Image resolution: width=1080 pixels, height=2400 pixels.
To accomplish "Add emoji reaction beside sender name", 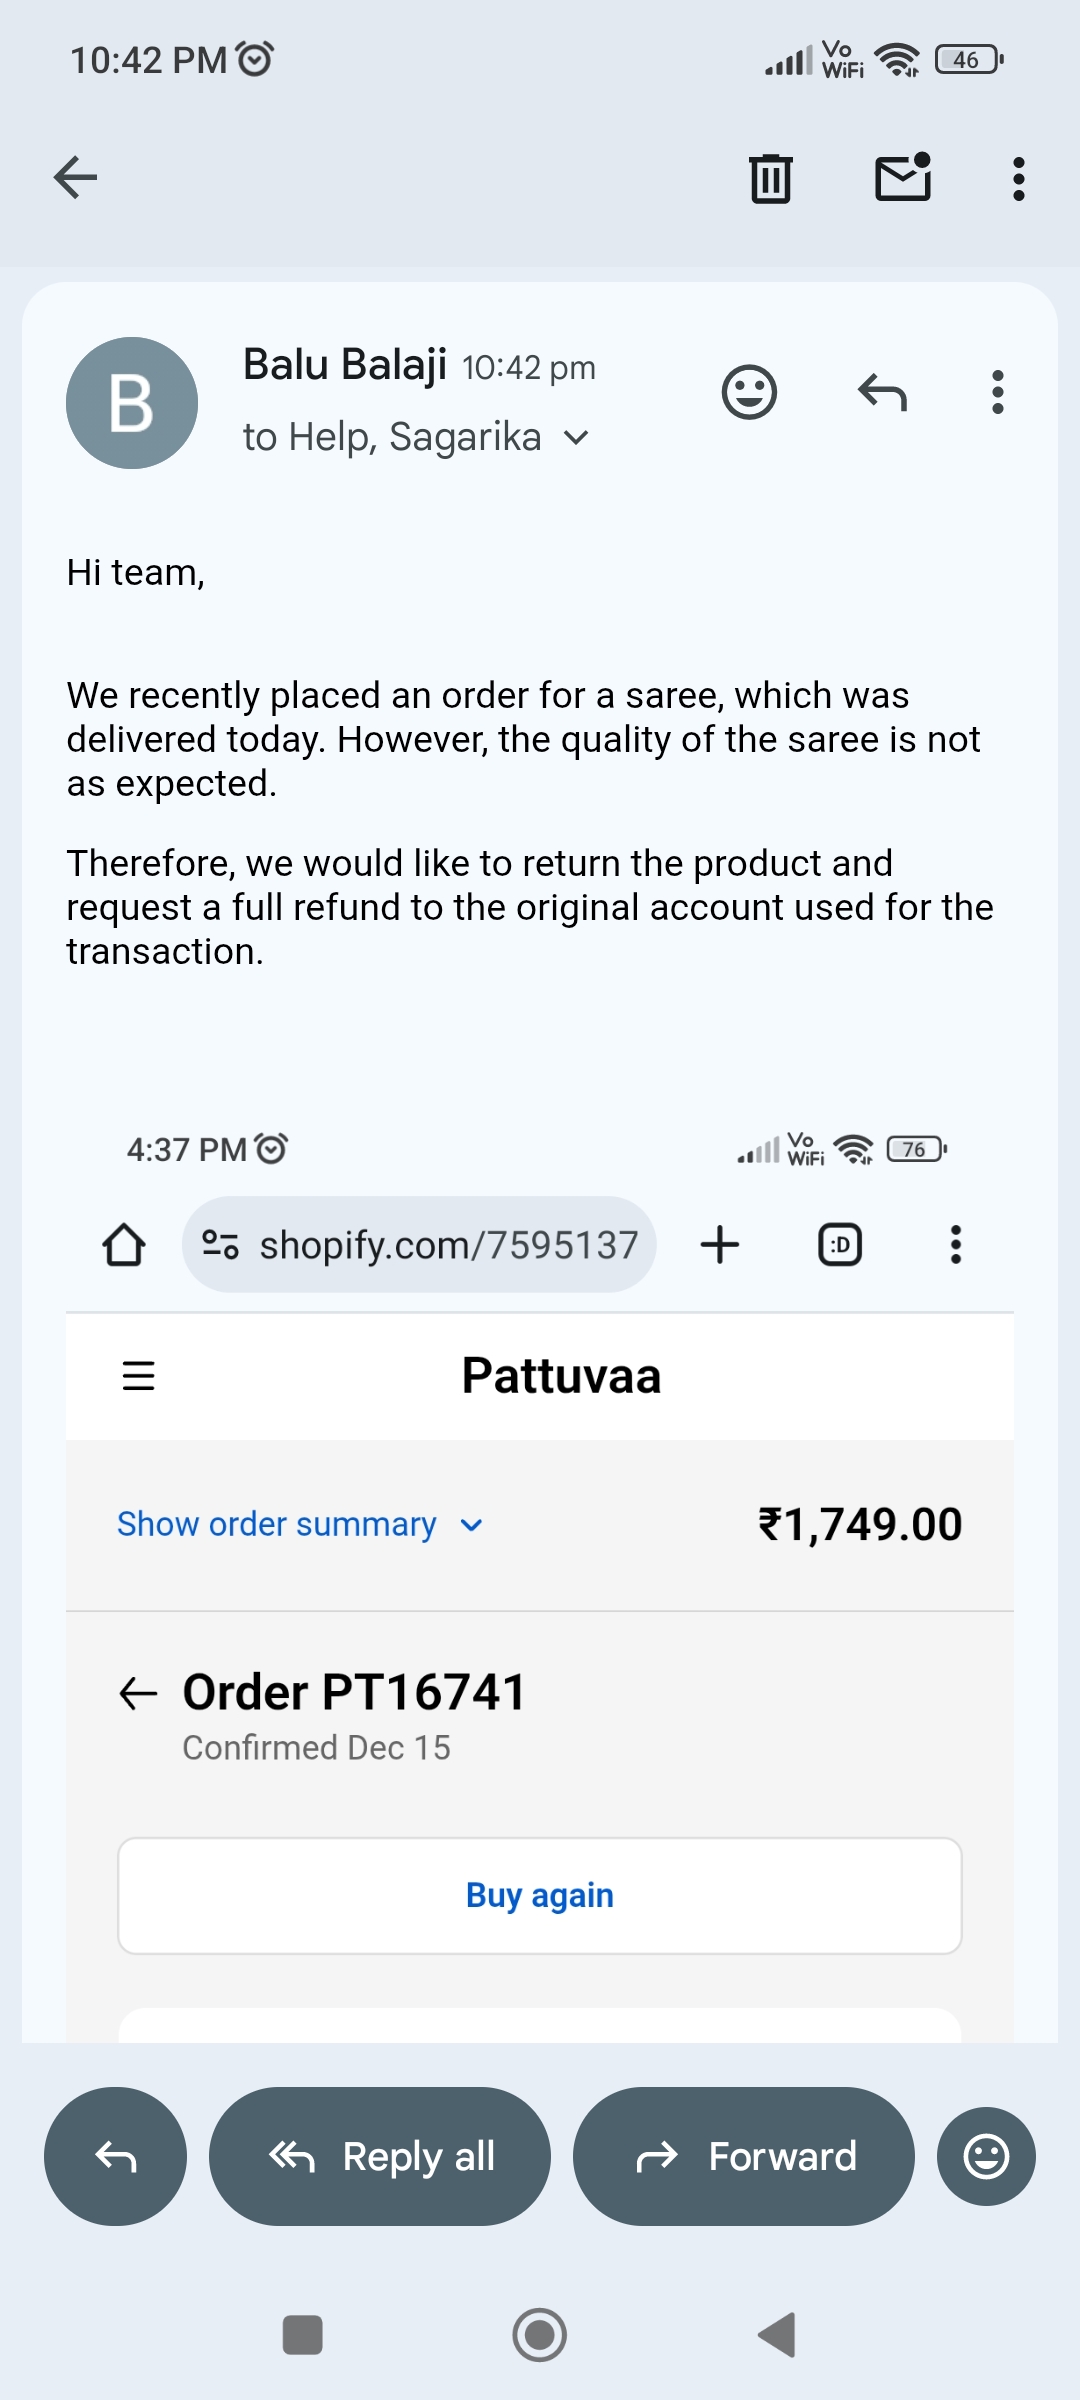I will [749, 392].
